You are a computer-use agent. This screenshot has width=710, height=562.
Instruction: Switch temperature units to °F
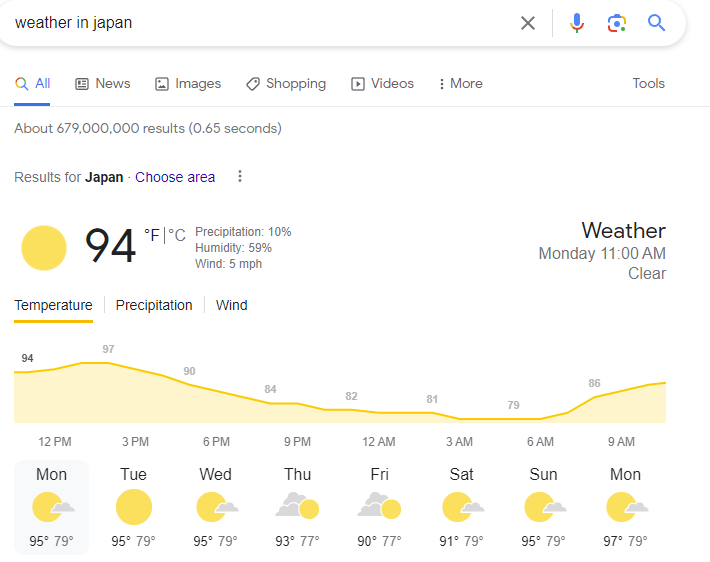pyautogui.click(x=152, y=235)
